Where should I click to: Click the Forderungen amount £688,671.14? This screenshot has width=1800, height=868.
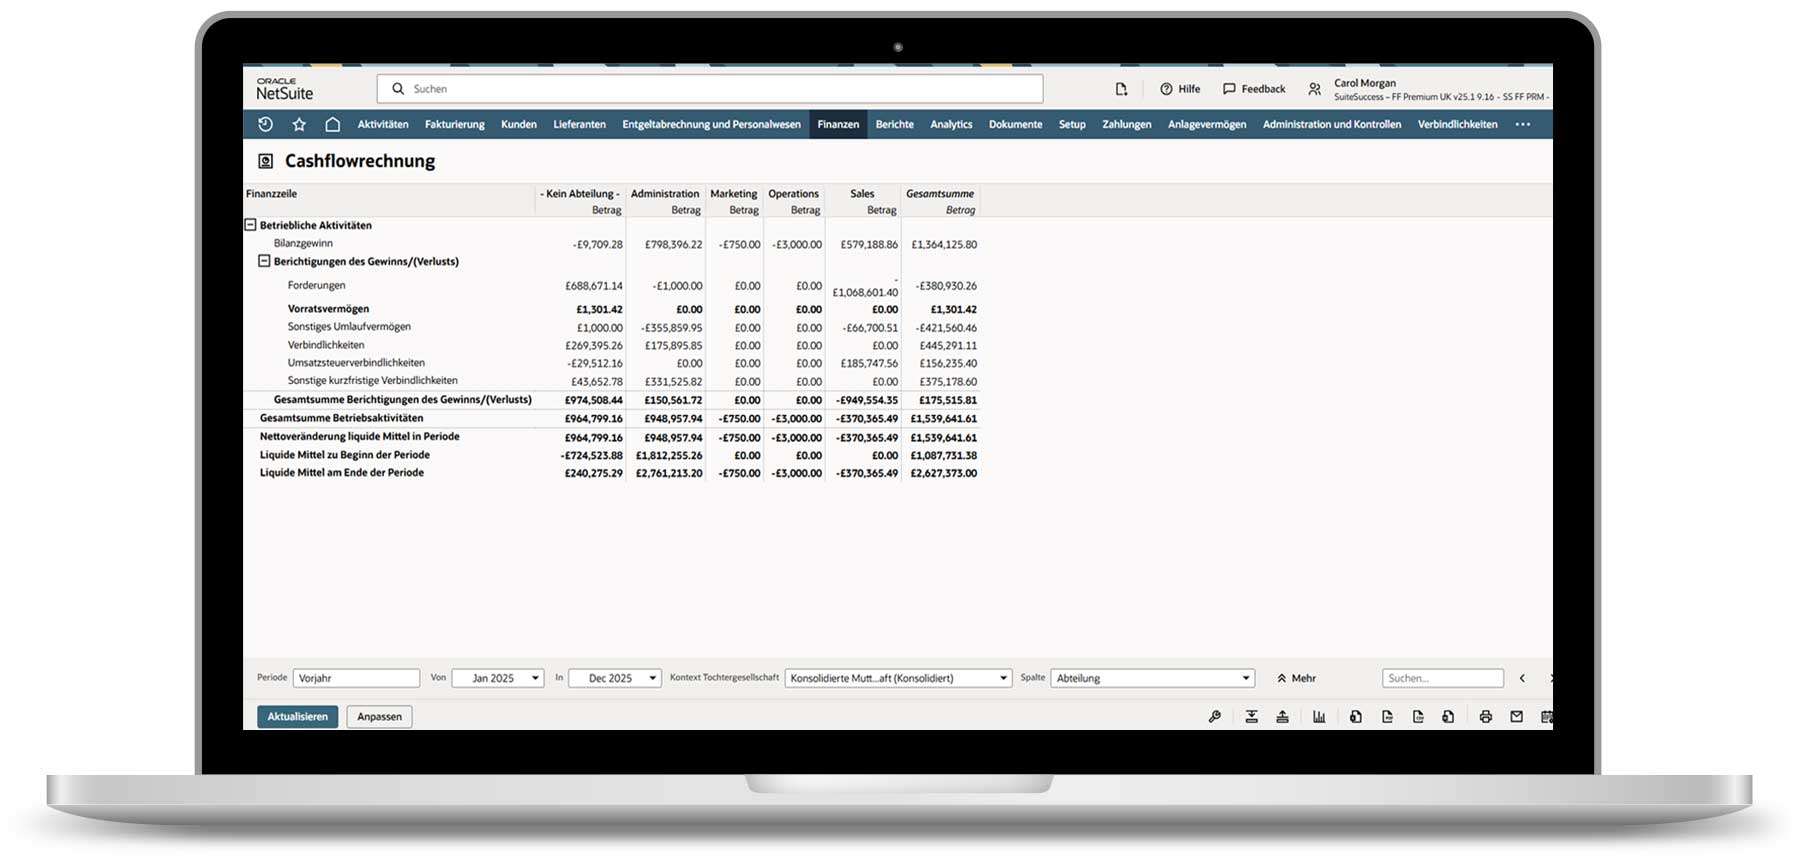pyautogui.click(x=594, y=286)
